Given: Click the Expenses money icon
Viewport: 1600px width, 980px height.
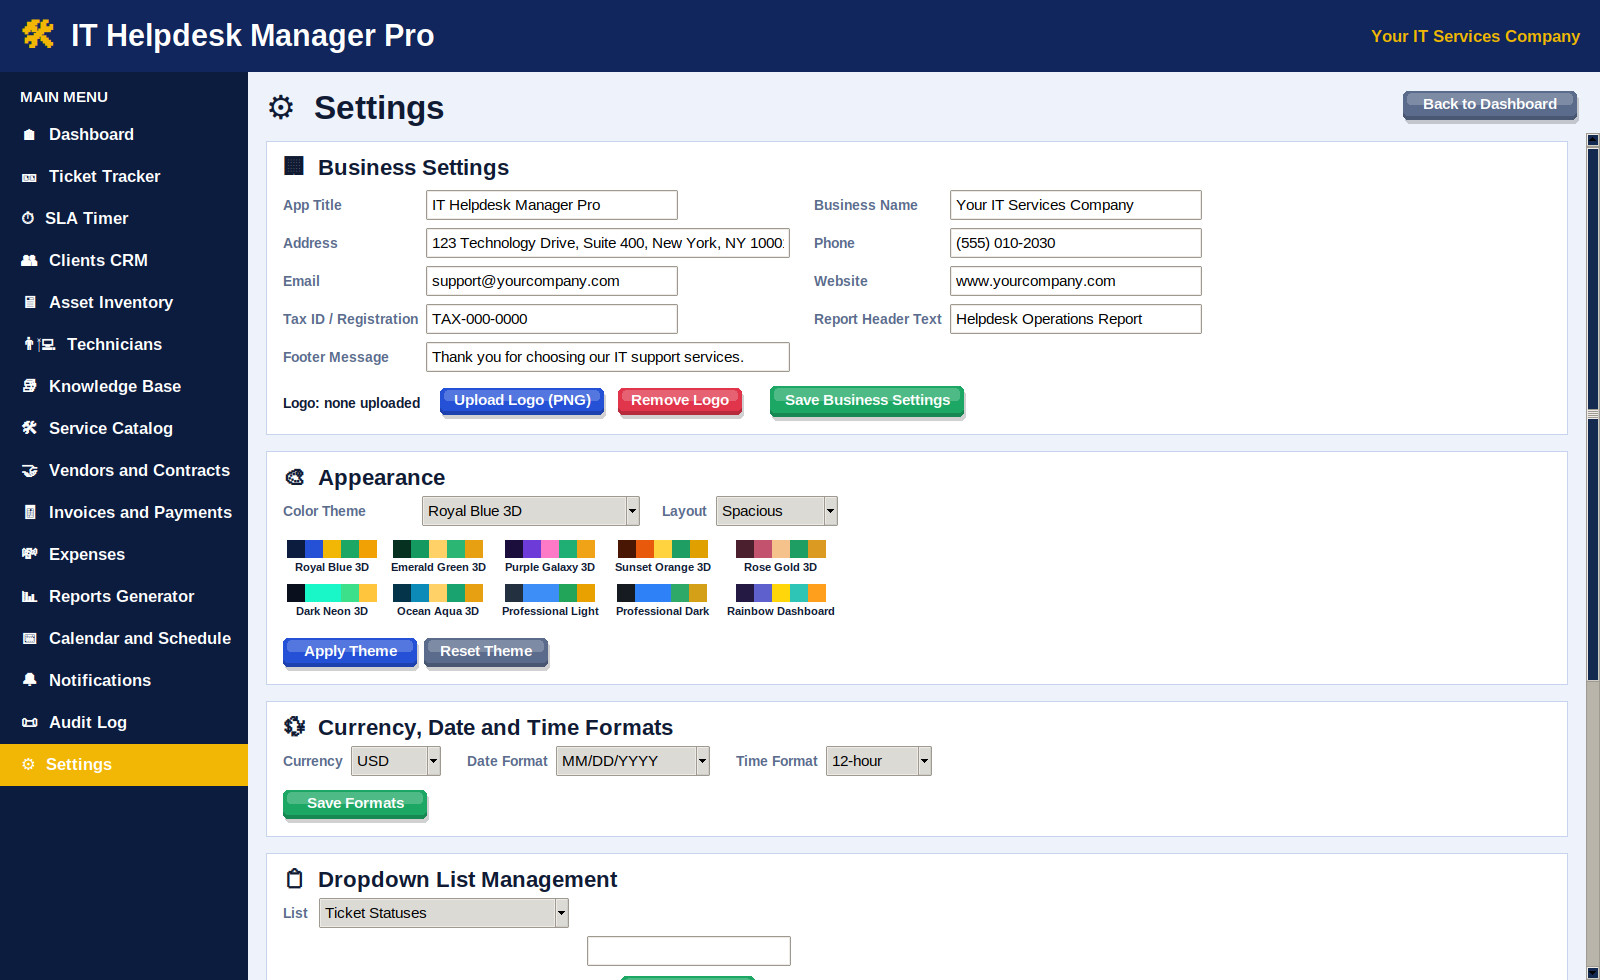Looking at the screenshot, I should tap(29, 554).
